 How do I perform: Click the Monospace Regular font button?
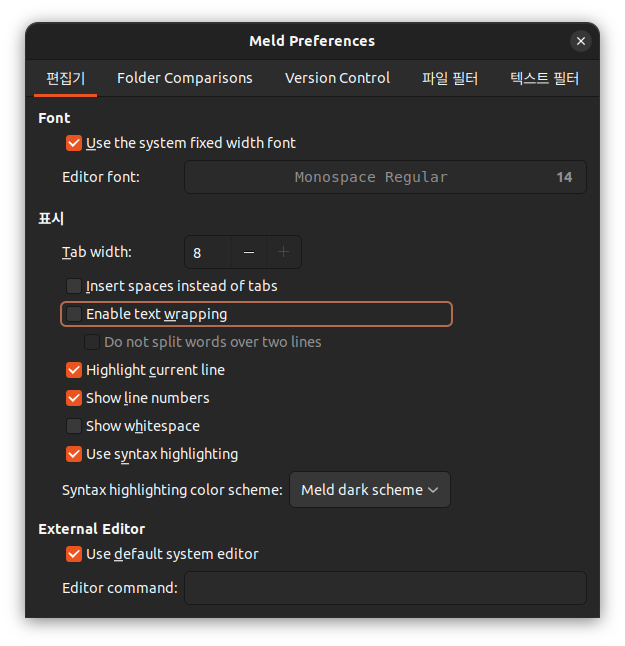click(x=385, y=177)
